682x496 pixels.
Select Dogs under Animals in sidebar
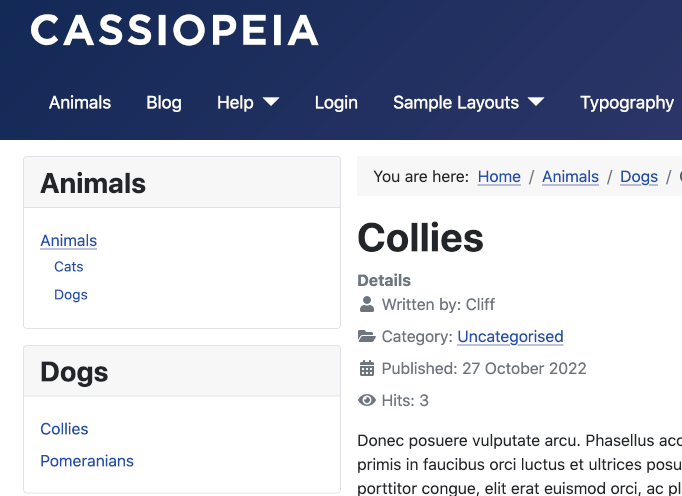[x=71, y=295]
